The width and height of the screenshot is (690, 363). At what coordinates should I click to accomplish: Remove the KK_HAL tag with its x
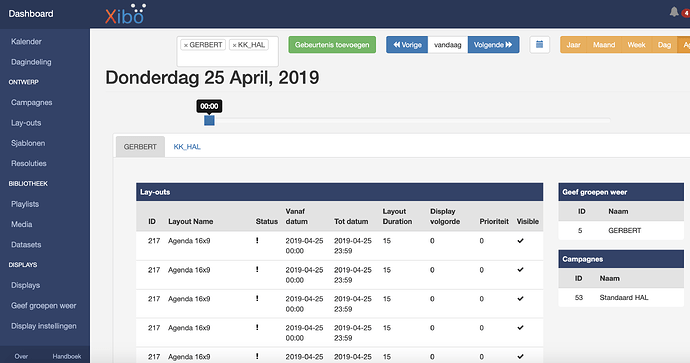pyautogui.click(x=234, y=45)
